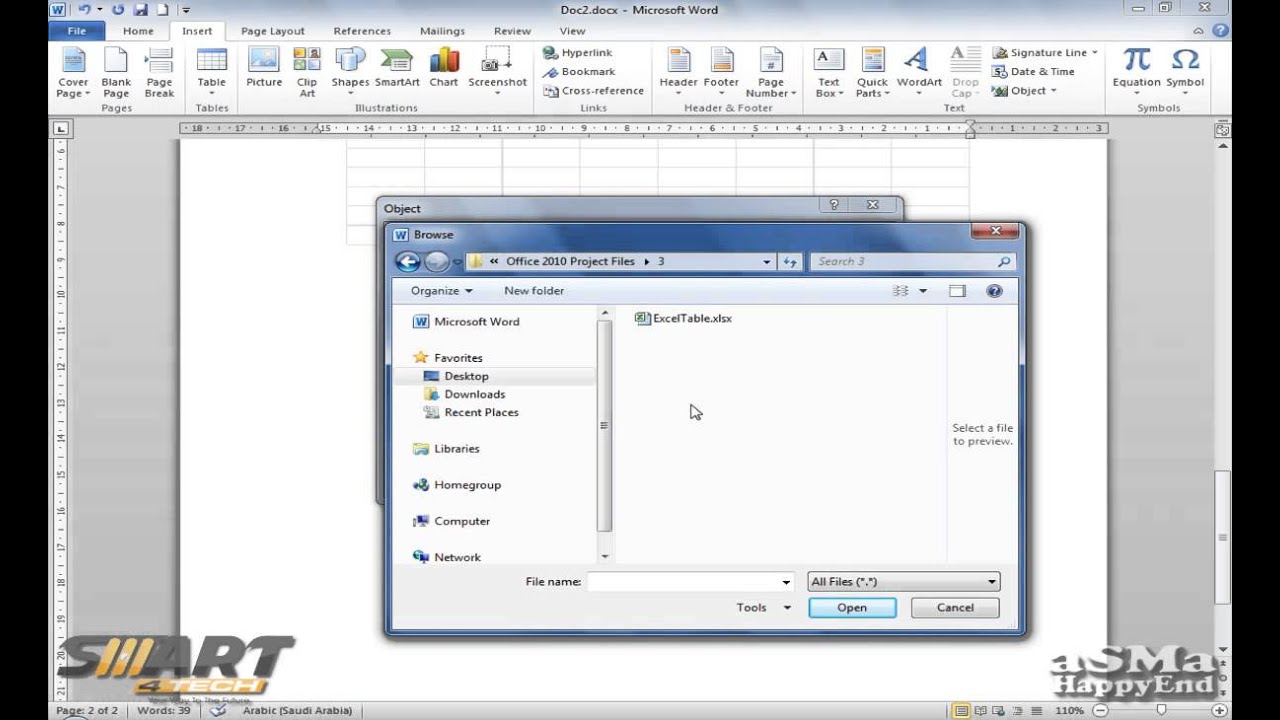Create a New folder in the Browse dialog

(534, 291)
